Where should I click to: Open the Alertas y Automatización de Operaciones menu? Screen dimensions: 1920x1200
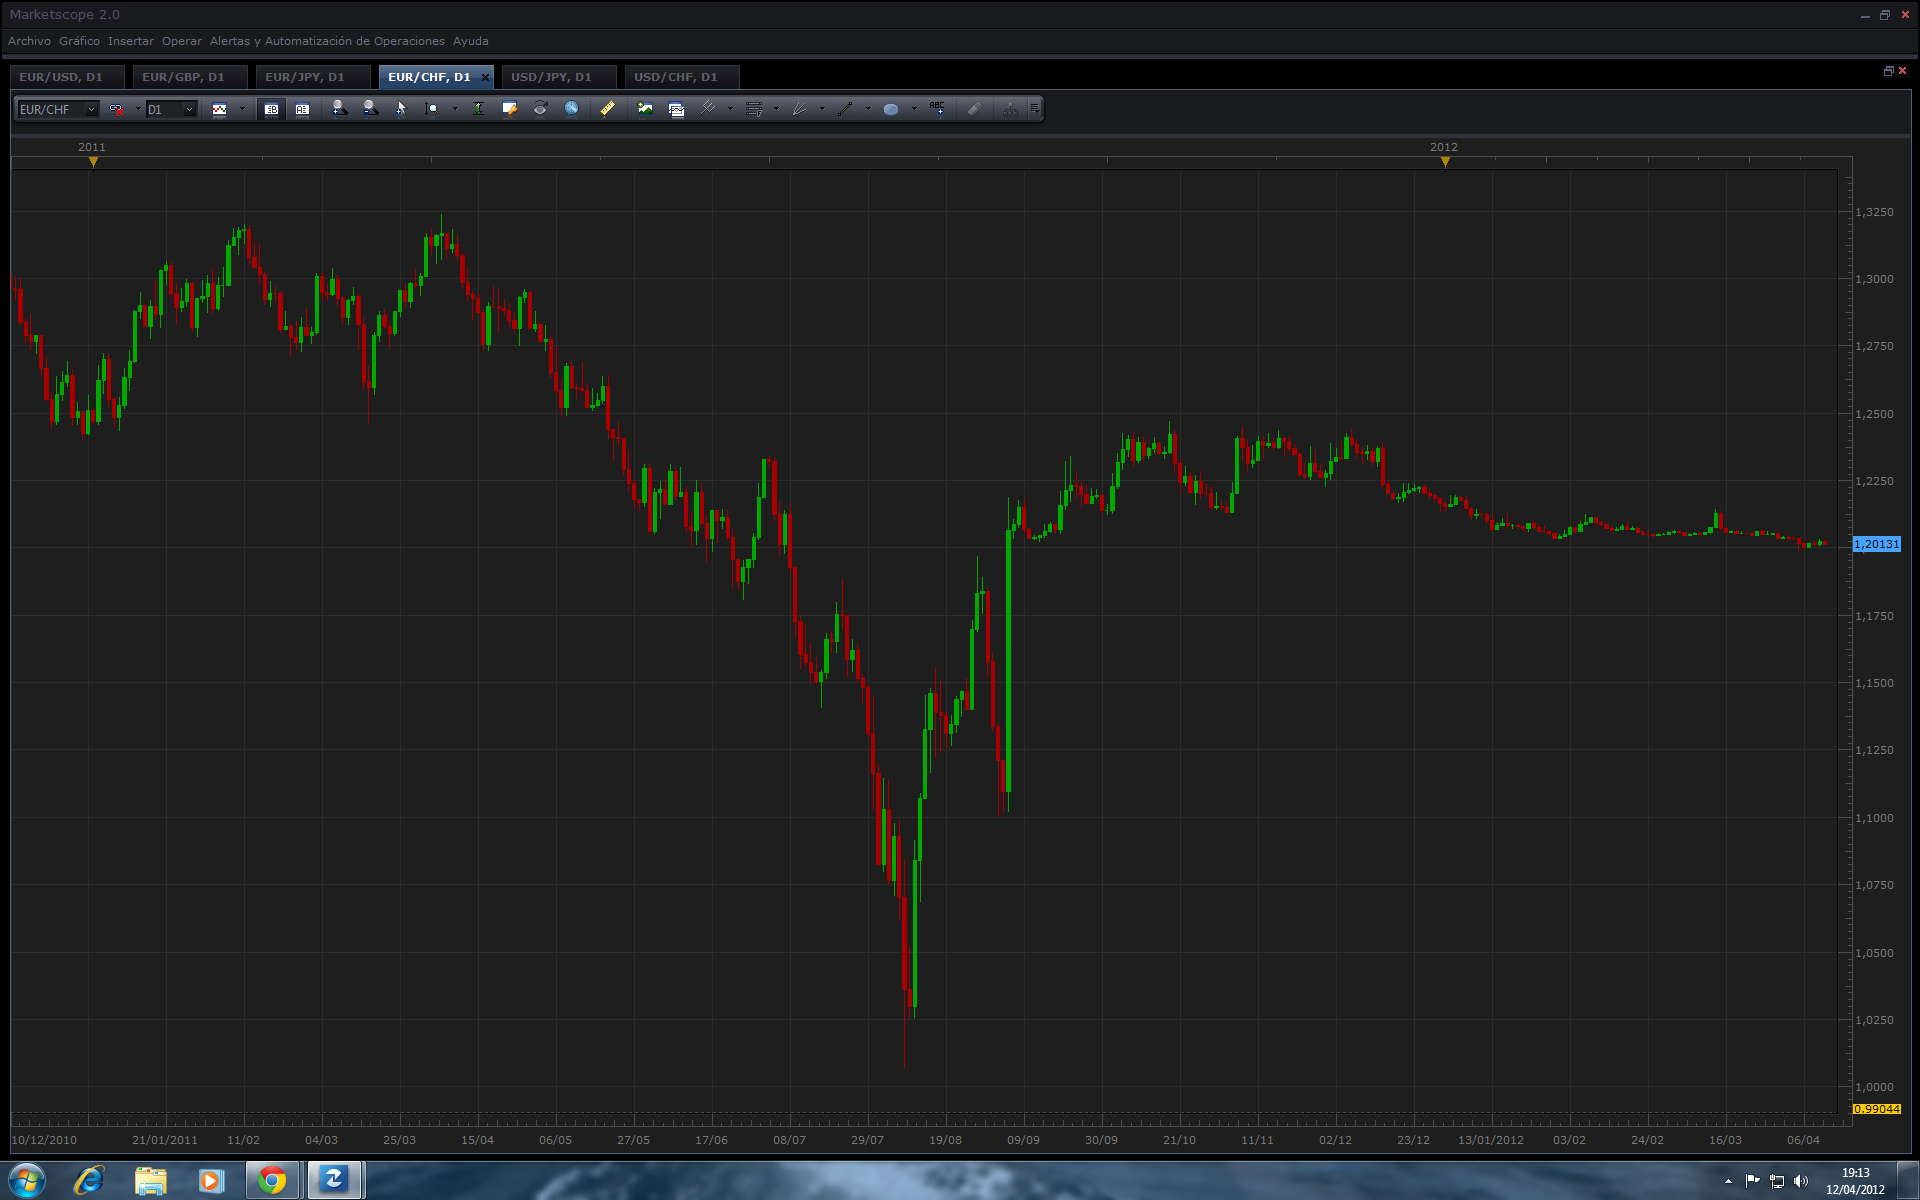click(327, 41)
